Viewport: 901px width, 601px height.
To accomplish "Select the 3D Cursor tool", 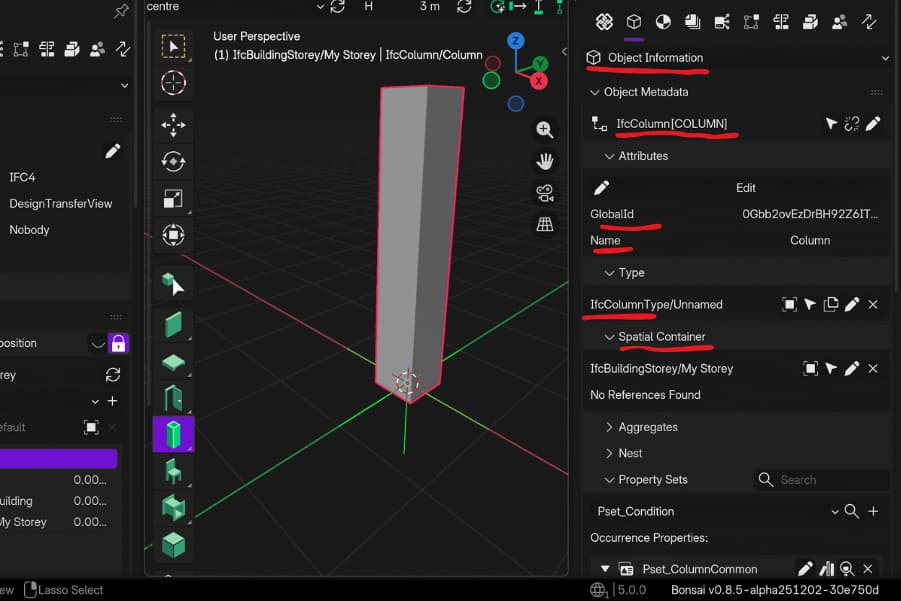I will click(173, 84).
